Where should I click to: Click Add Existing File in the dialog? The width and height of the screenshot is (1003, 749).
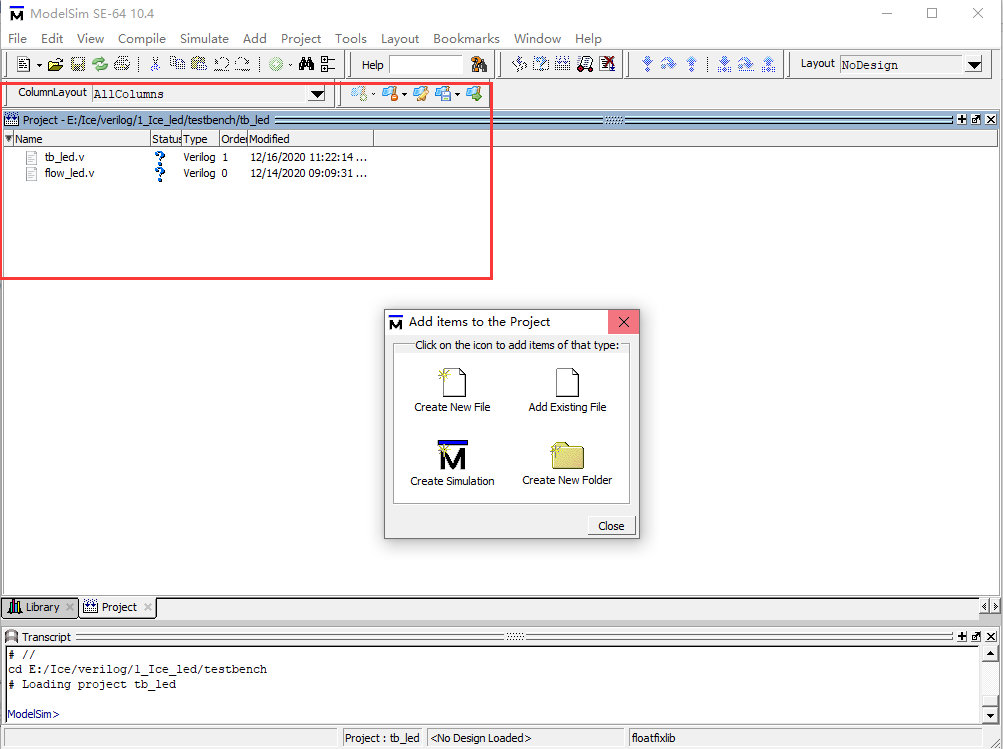[x=567, y=381]
